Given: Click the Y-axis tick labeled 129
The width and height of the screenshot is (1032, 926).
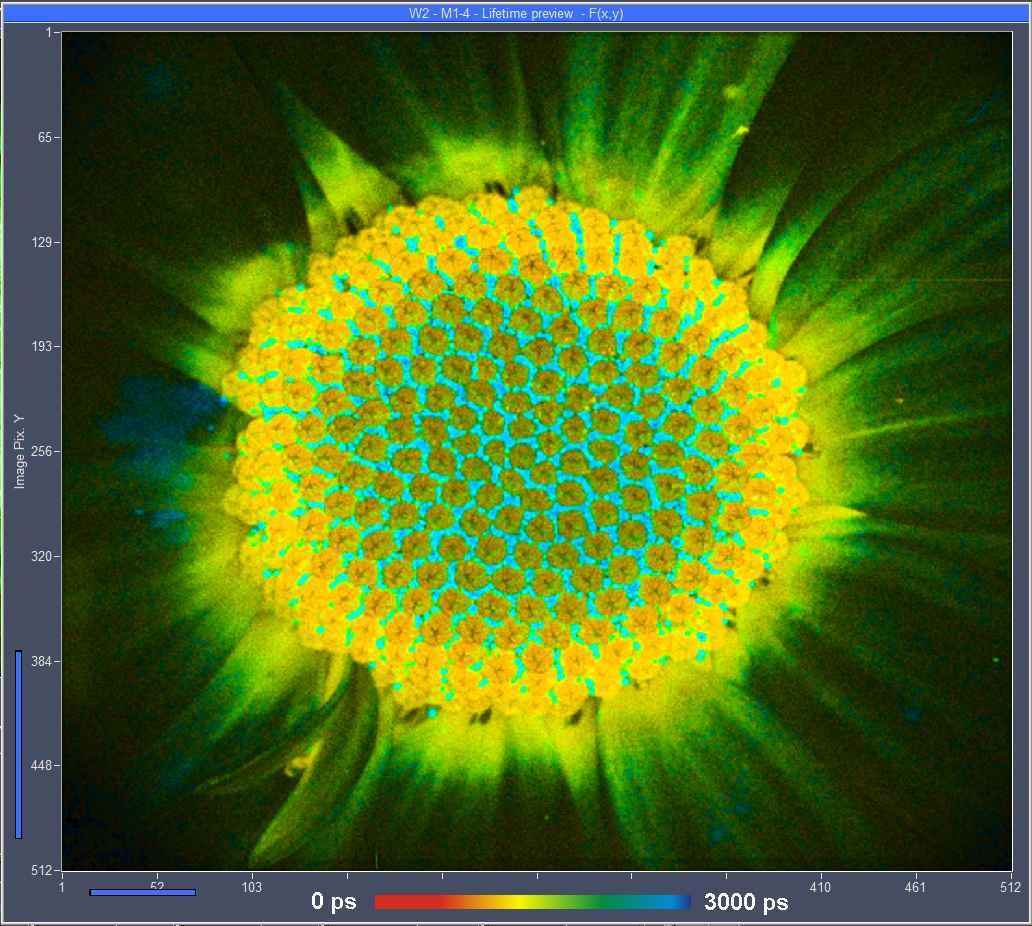Looking at the screenshot, I should tap(40, 242).
